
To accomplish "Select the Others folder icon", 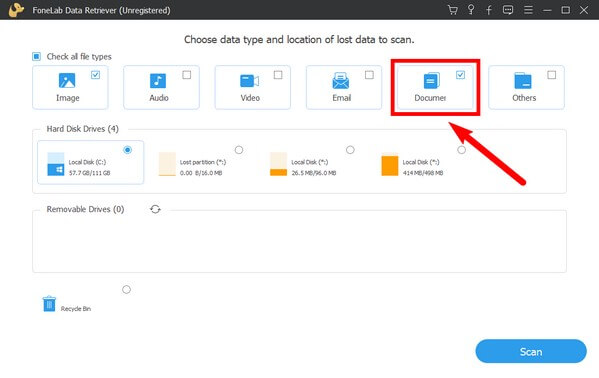I will 523,81.
